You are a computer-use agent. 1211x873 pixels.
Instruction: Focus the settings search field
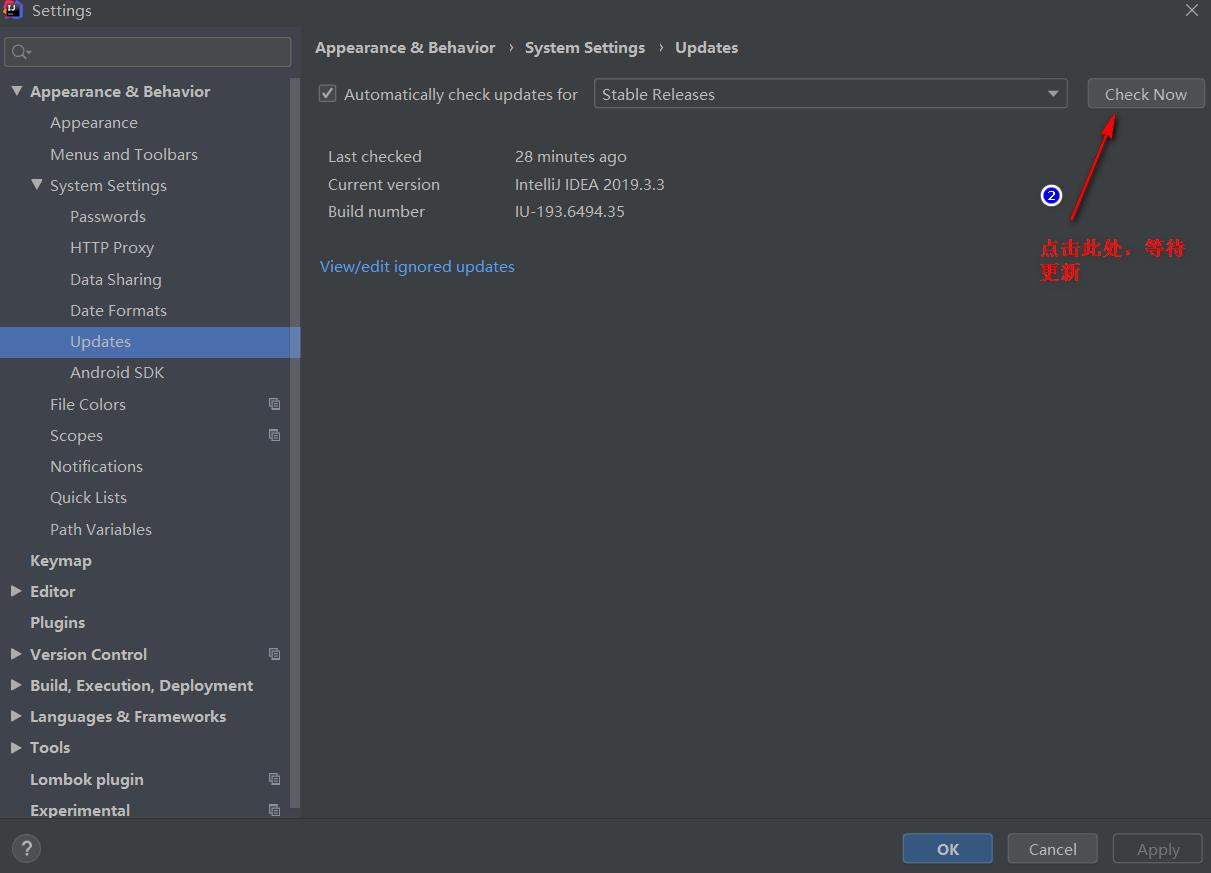click(x=148, y=52)
